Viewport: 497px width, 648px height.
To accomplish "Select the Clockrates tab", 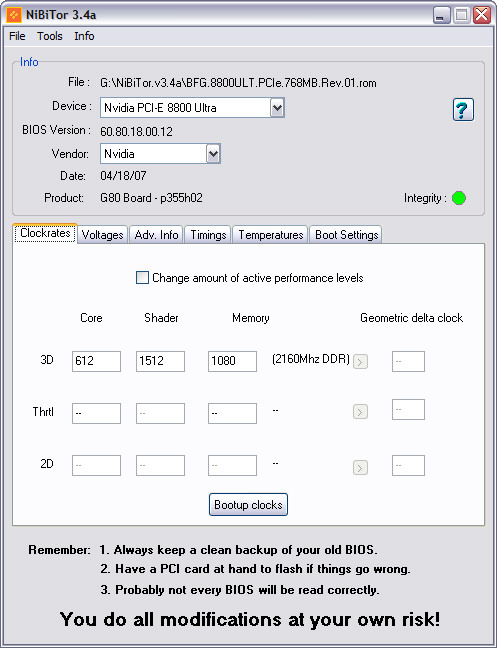I will coord(45,233).
